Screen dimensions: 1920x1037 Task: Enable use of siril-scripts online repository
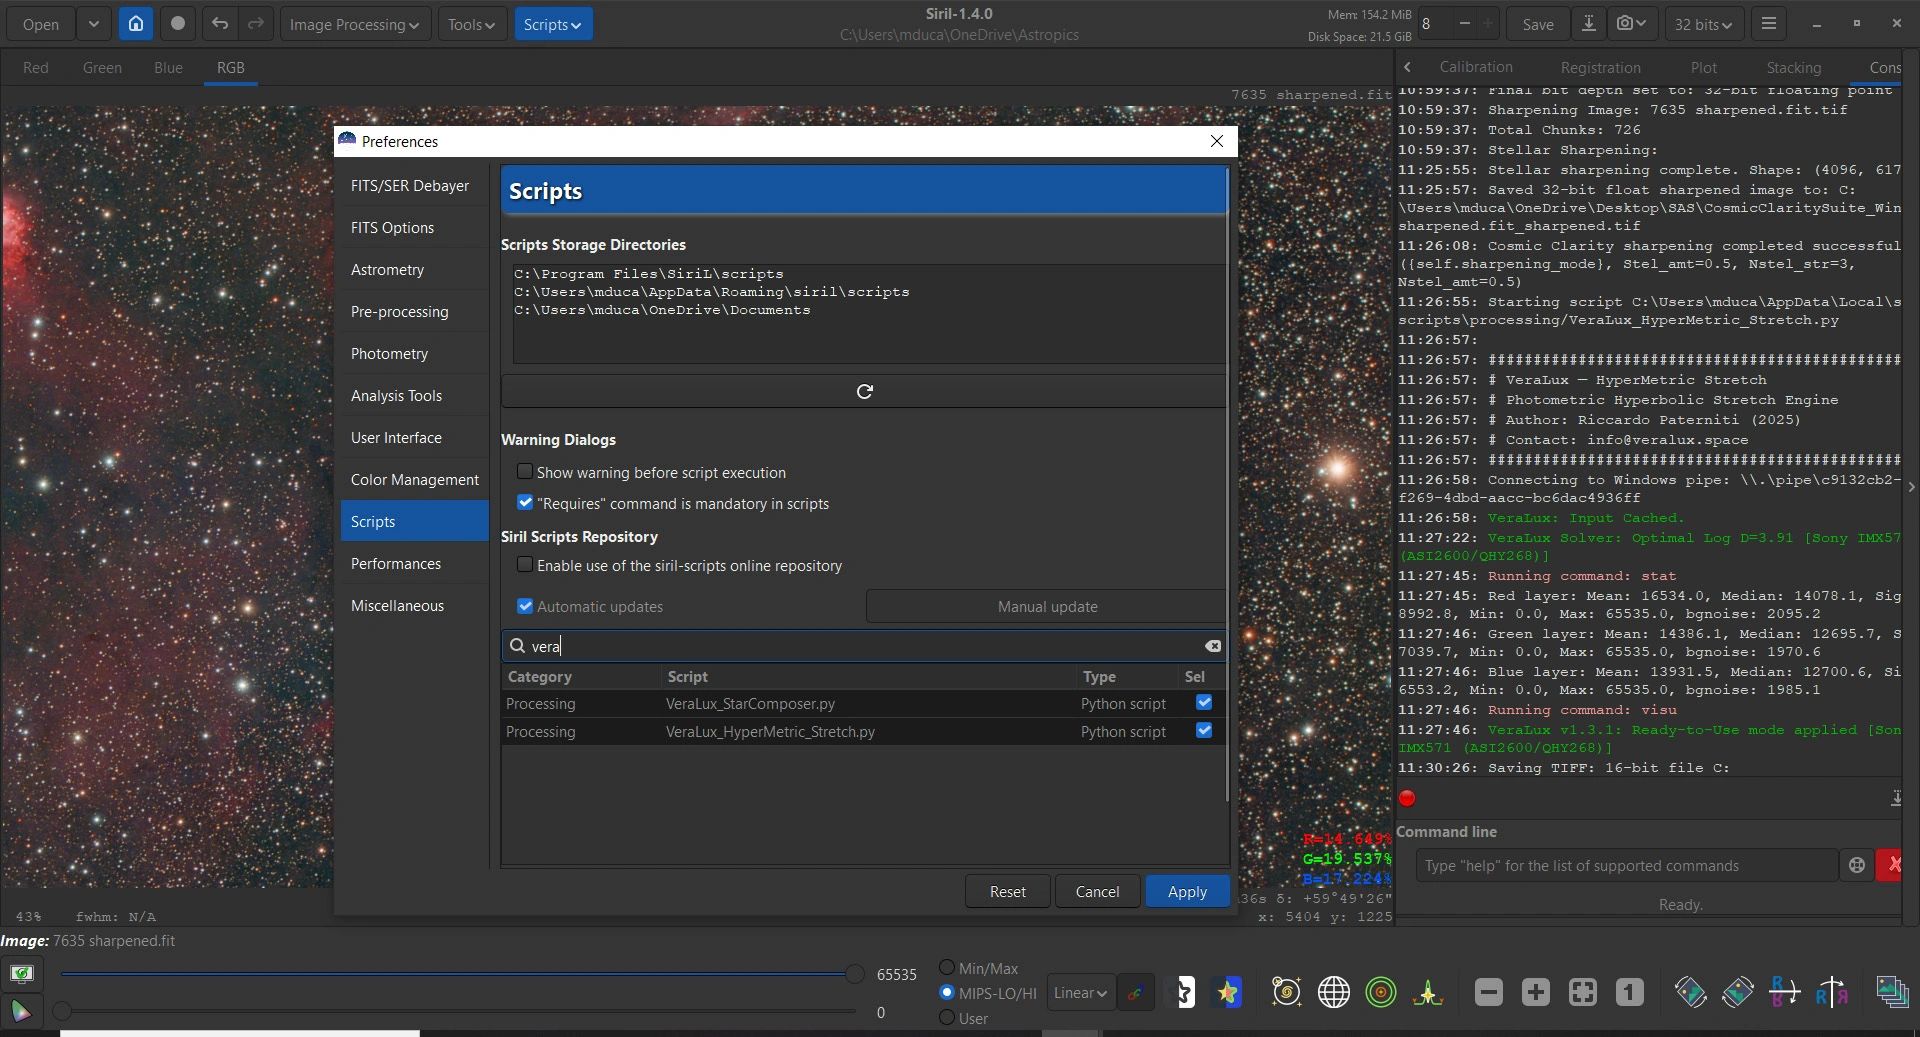pos(525,565)
